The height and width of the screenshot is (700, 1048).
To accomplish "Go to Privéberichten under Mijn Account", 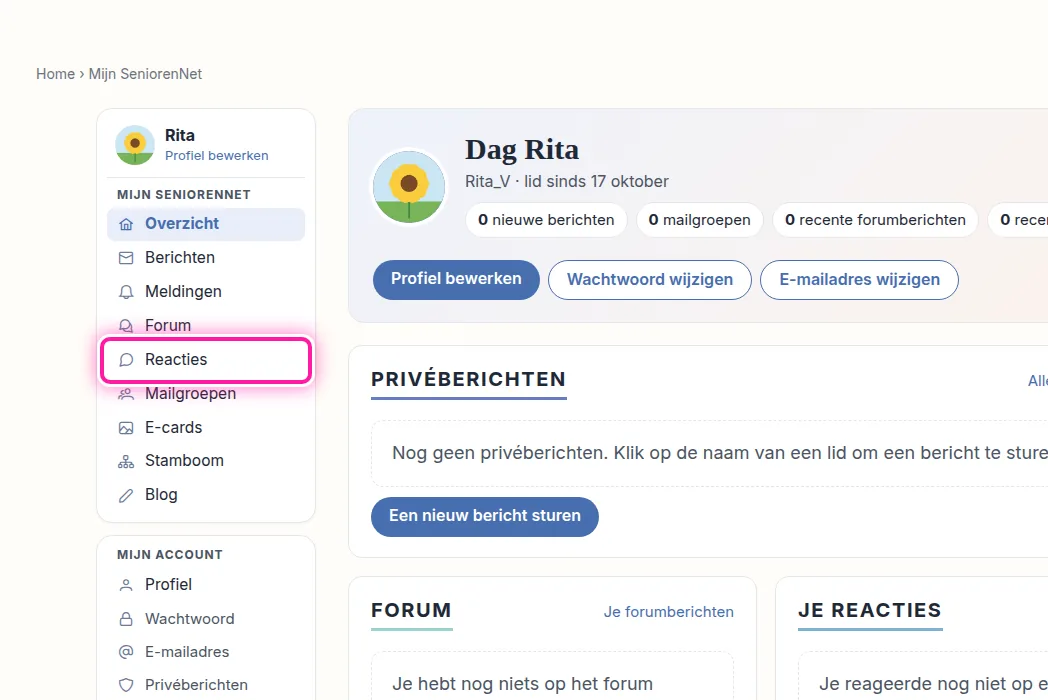I will (x=206, y=685).
